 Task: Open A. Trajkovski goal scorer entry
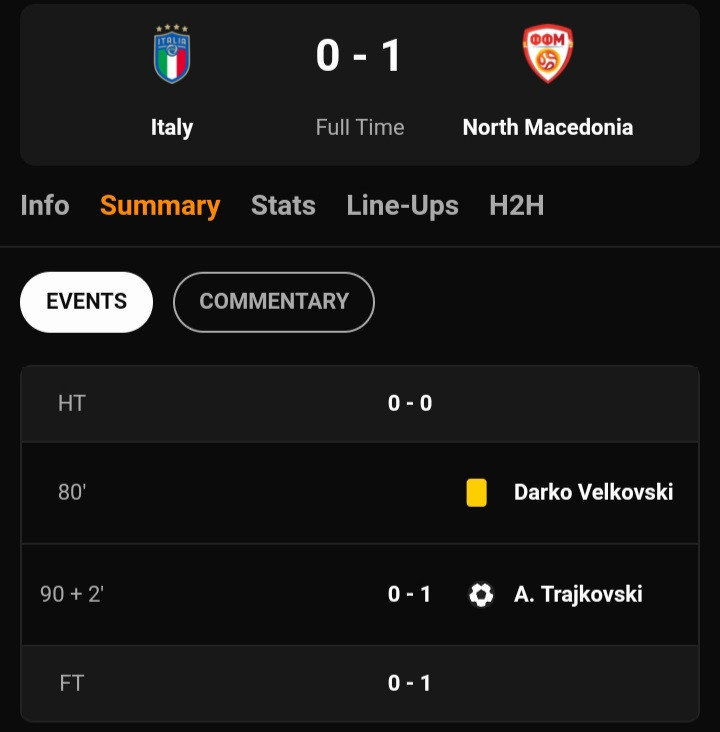point(578,594)
